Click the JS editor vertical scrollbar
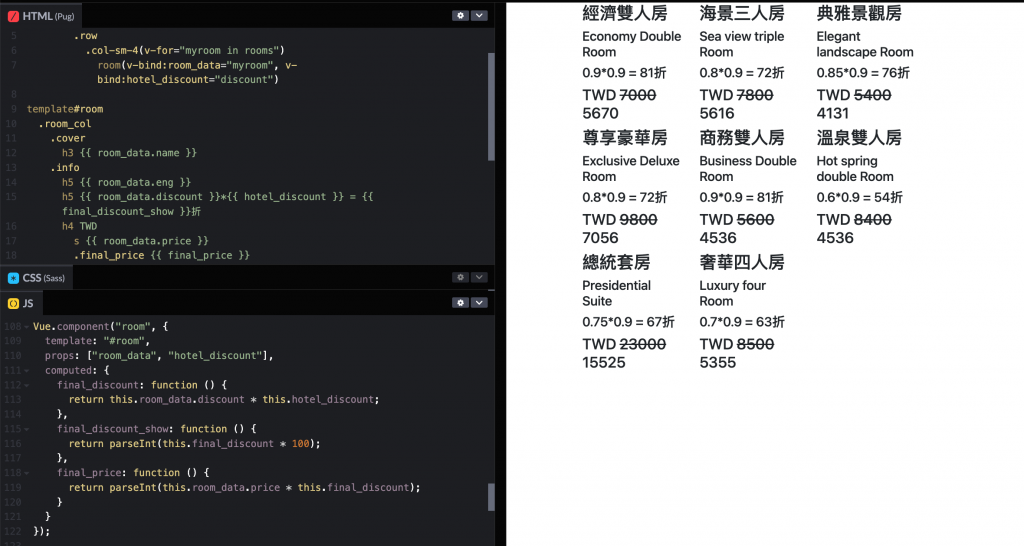The image size is (1024, 546). tap(491, 497)
